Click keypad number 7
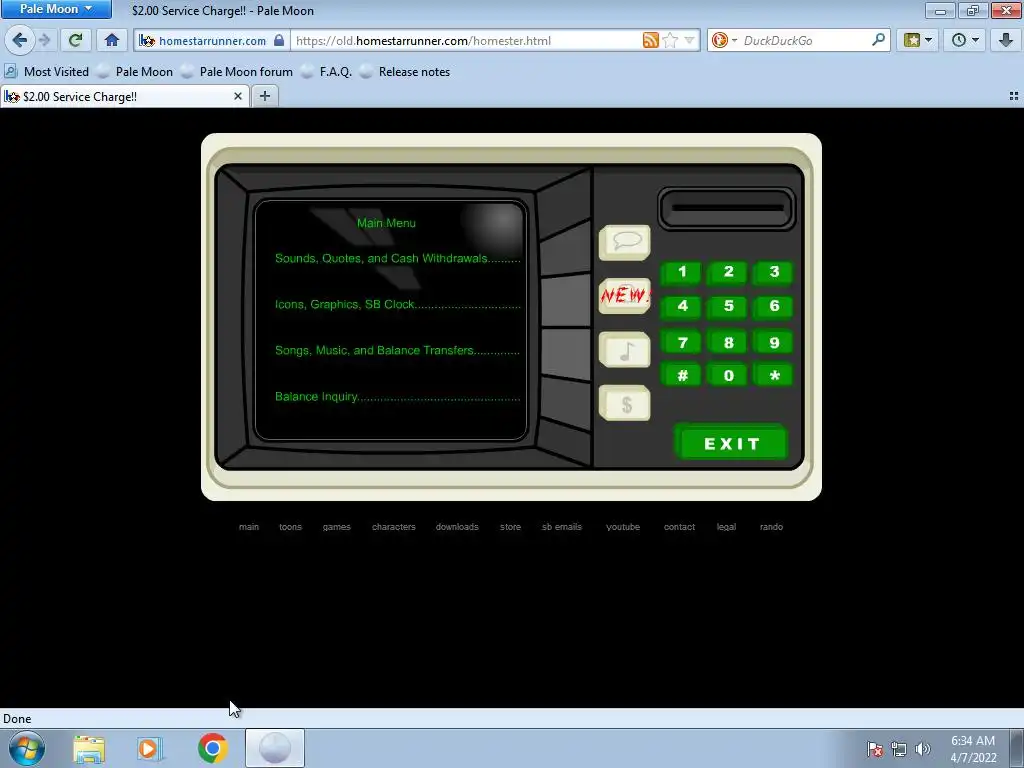The width and height of the screenshot is (1024, 768). point(682,343)
